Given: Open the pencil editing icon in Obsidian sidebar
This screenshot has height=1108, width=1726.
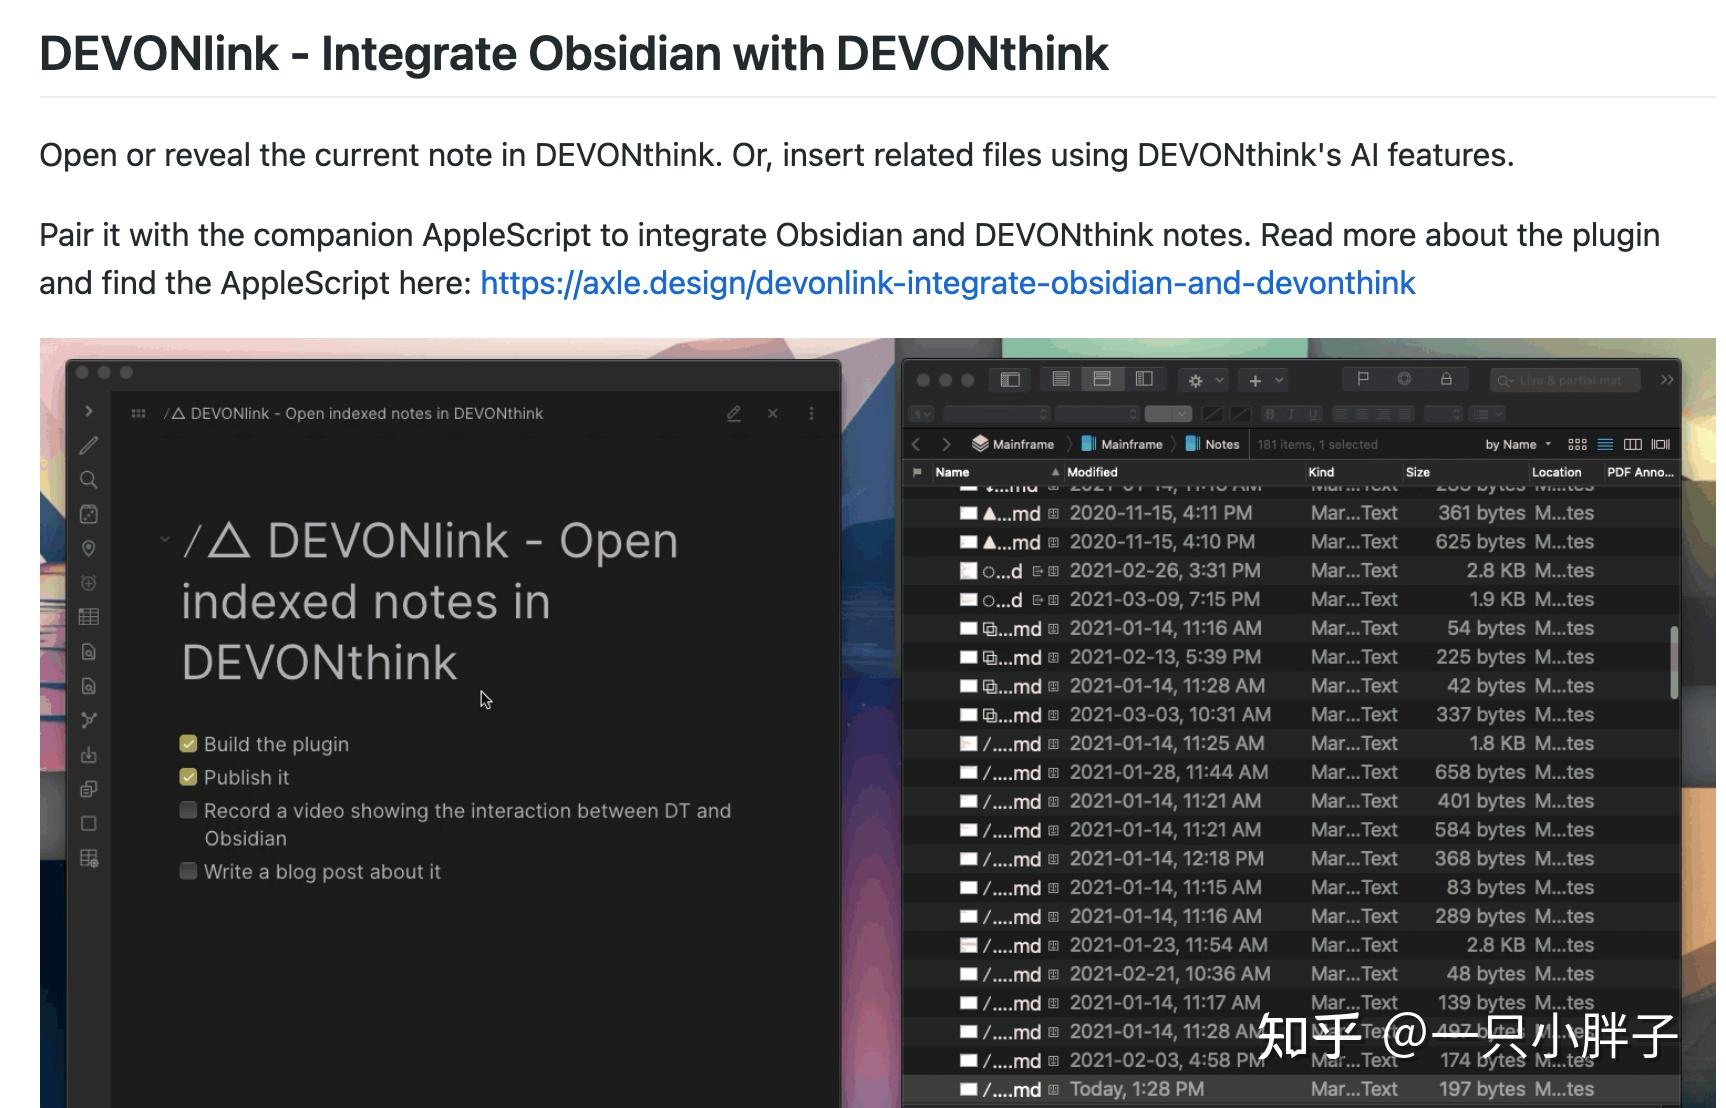Looking at the screenshot, I should click(88, 445).
